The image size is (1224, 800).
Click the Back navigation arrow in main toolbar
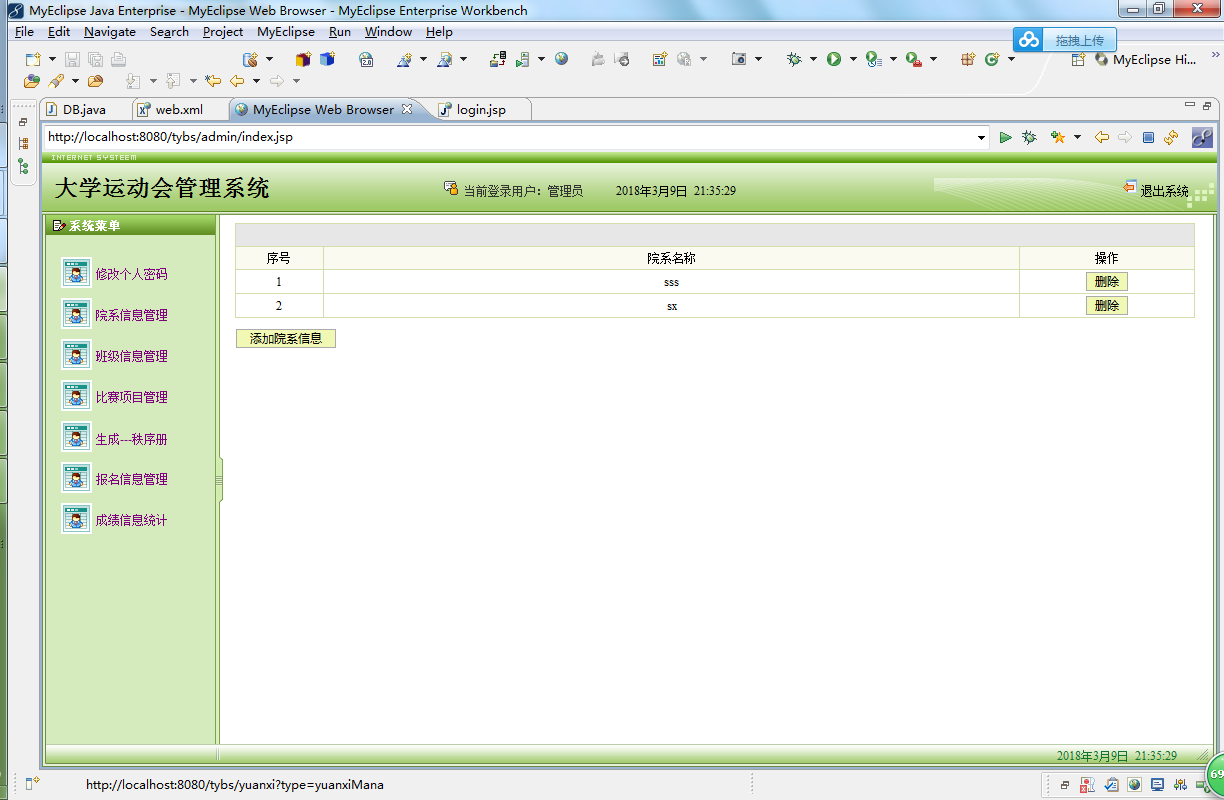tap(237, 81)
